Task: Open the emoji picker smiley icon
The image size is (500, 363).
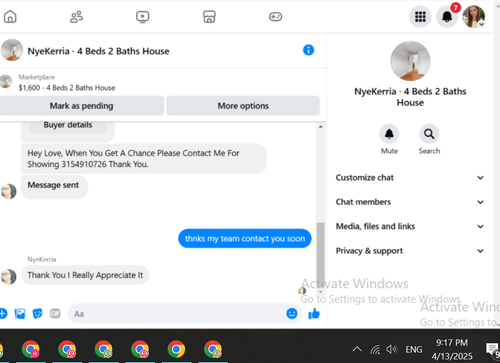Action: 292,313
